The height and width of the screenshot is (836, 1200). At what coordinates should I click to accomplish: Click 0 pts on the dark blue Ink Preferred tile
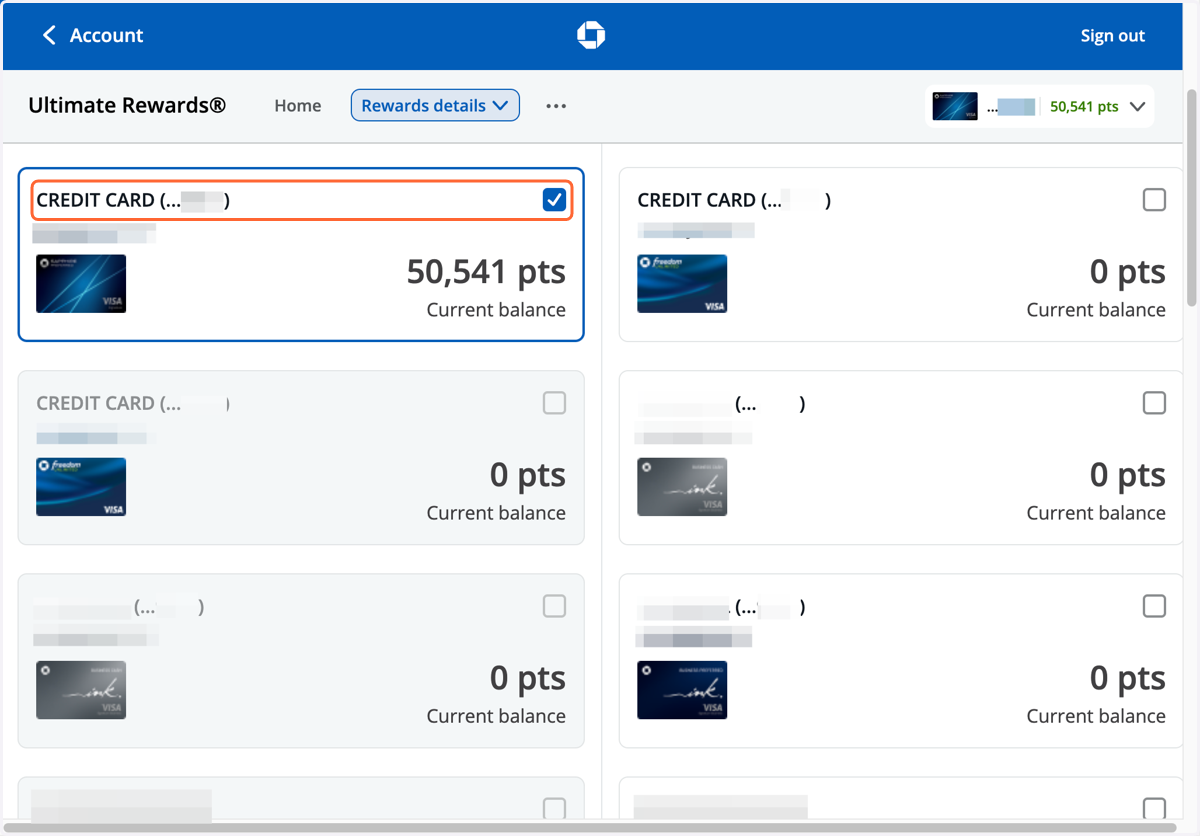click(x=1128, y=678)
